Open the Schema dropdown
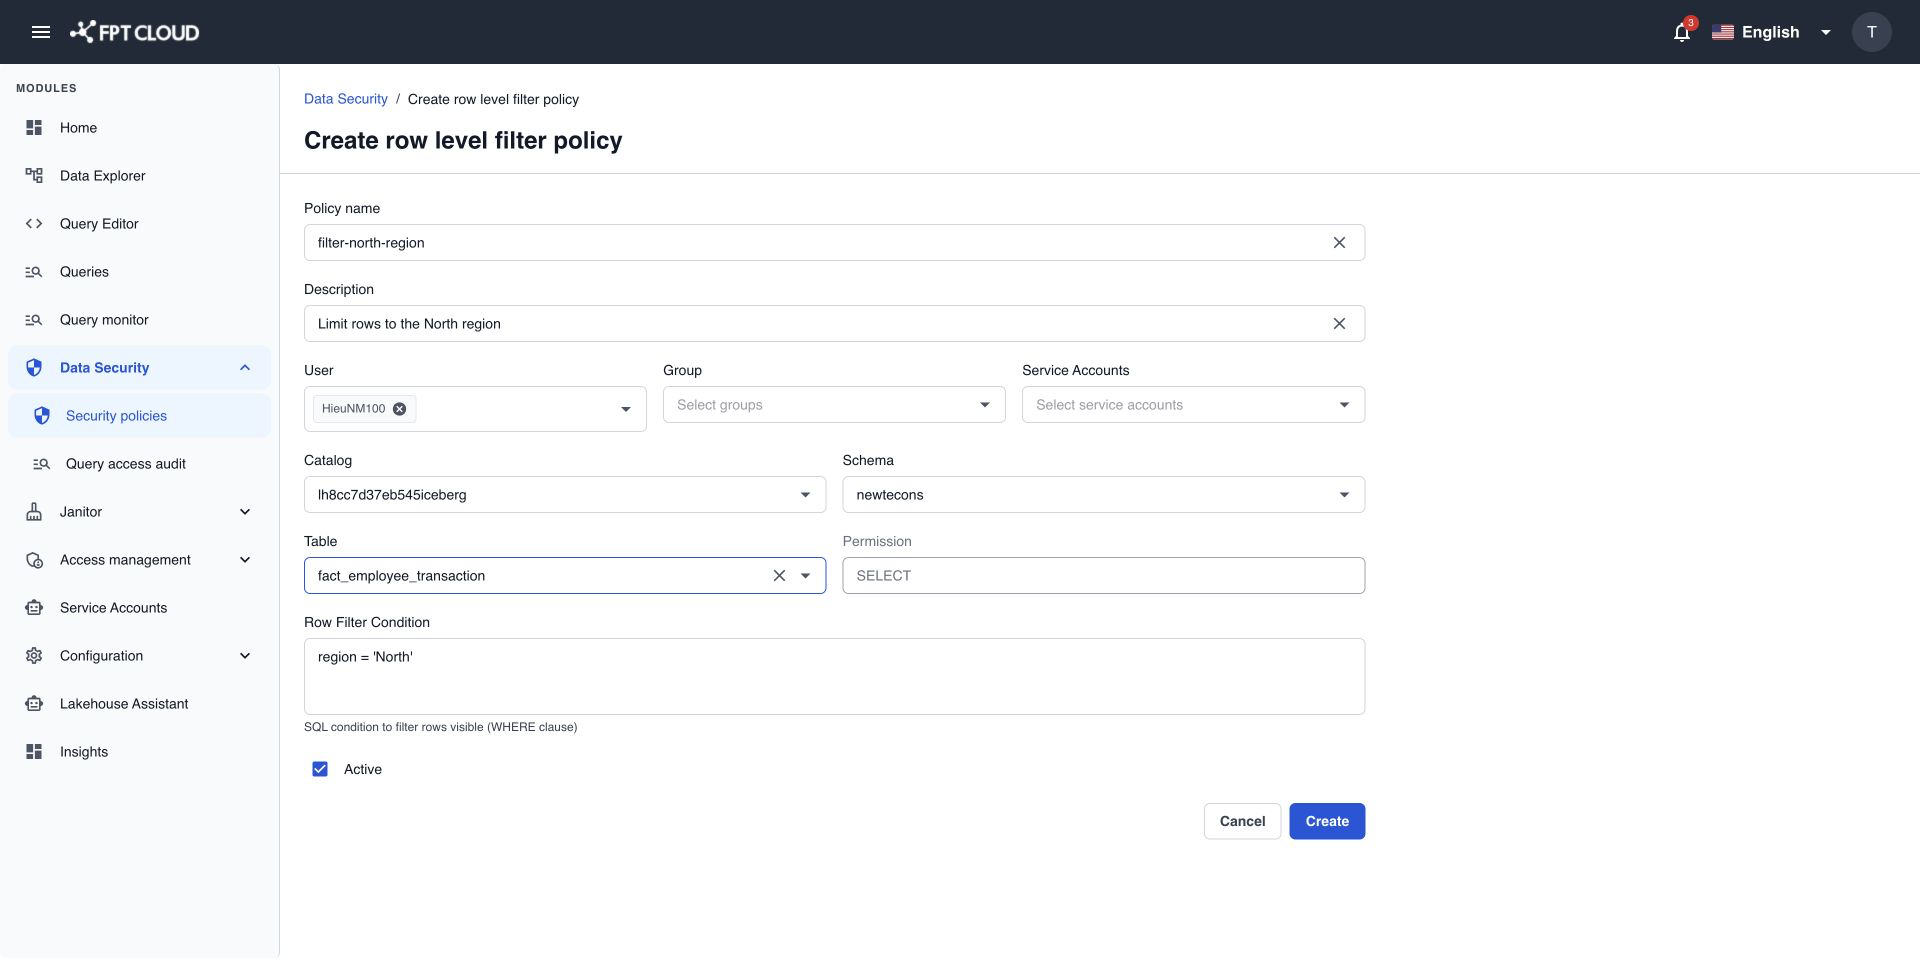Screen dimensions: 1920x958 1103,495
